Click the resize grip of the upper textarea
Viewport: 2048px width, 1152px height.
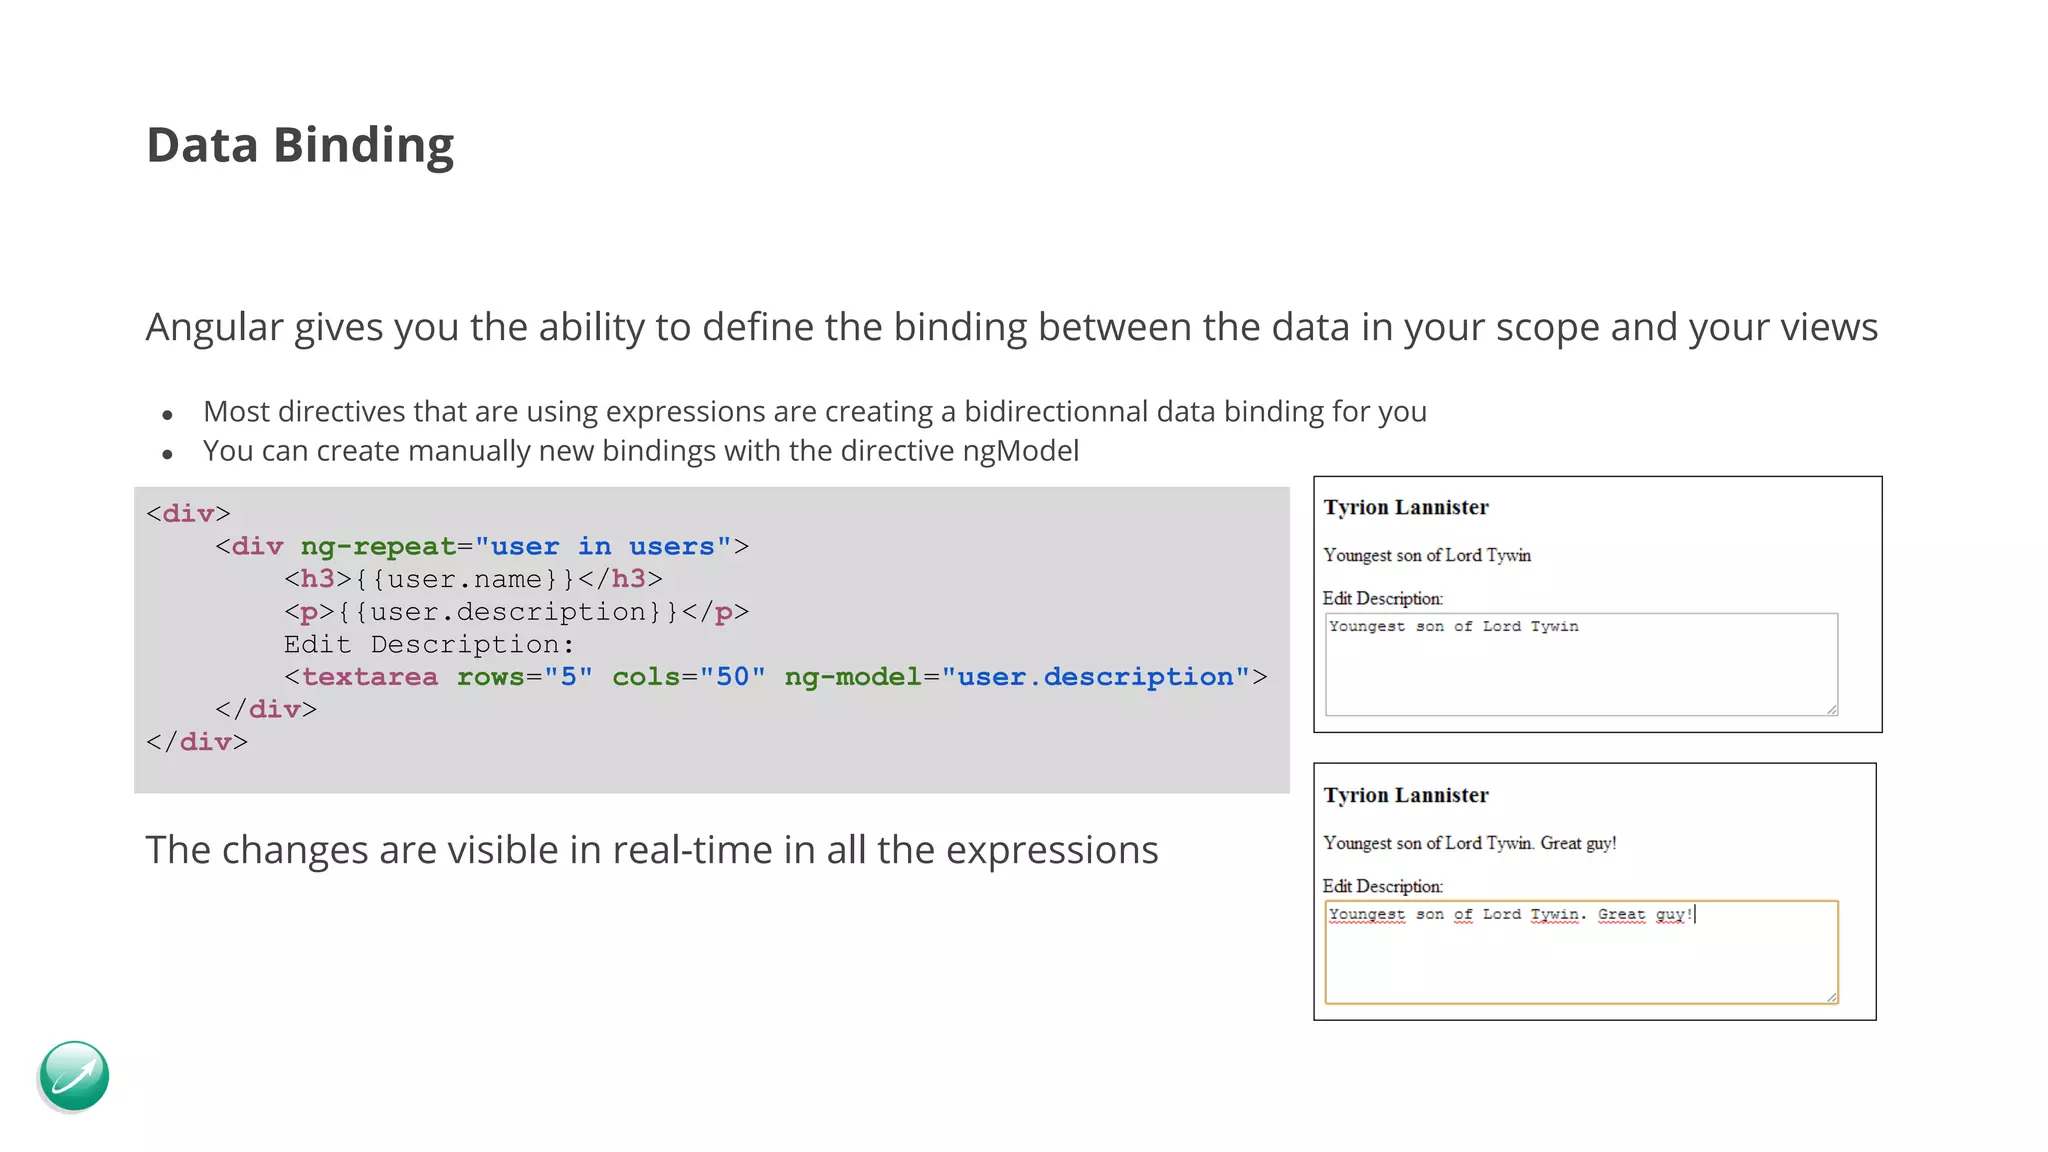[x=1831, y=709]
